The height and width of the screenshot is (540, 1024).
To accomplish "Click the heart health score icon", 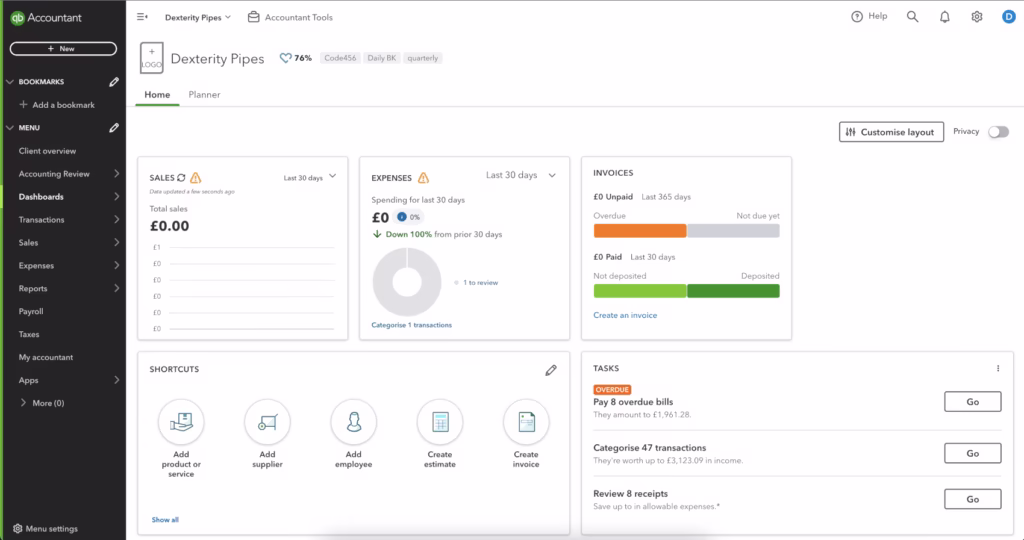I will pos(285,58).
